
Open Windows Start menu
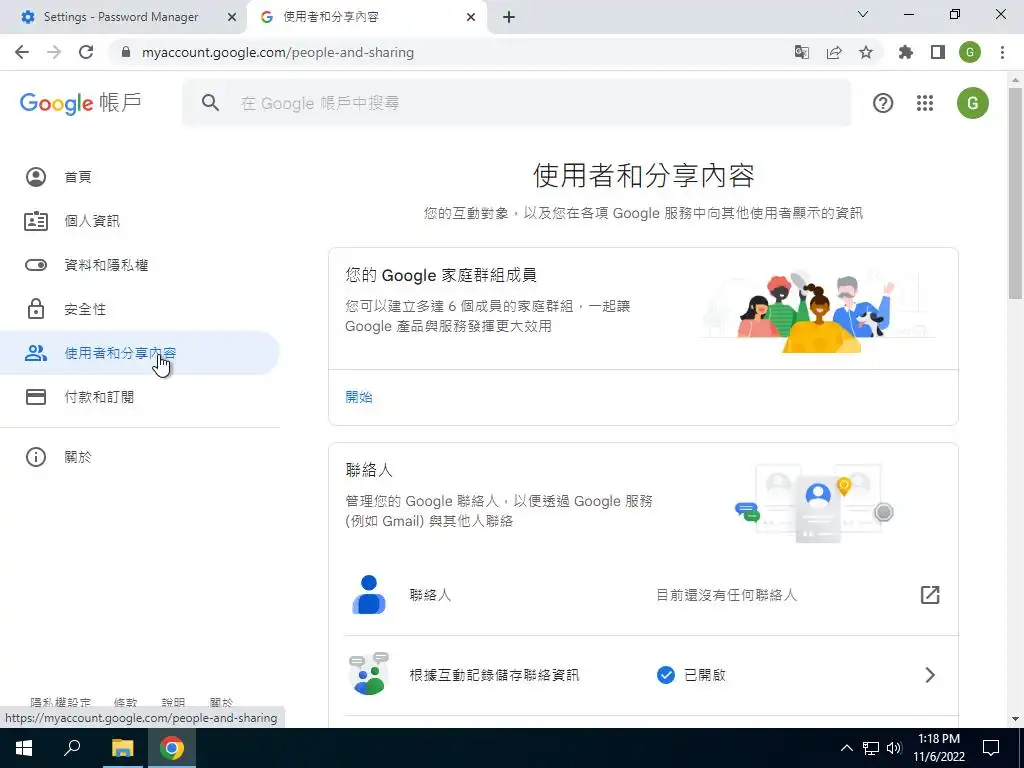coord(24,748)
